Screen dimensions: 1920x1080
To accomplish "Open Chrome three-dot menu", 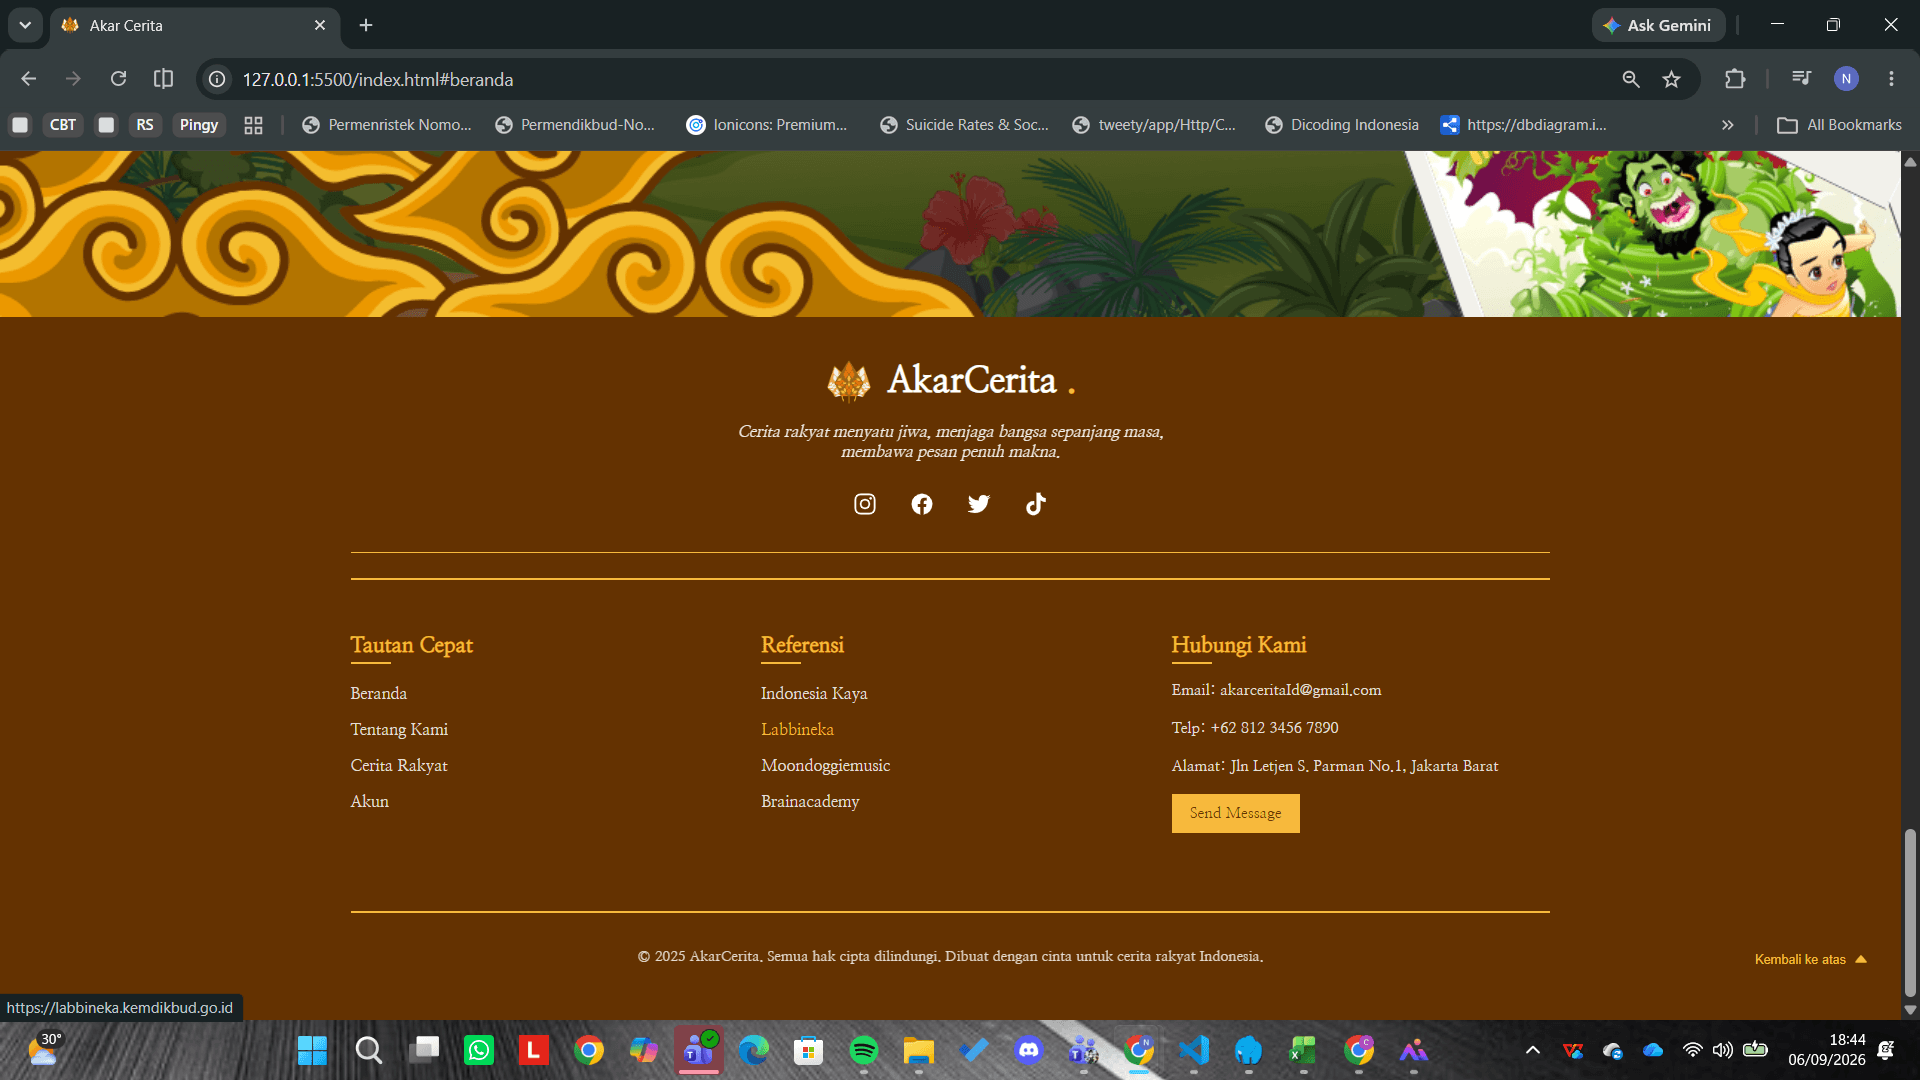I will pos(1891,79).
